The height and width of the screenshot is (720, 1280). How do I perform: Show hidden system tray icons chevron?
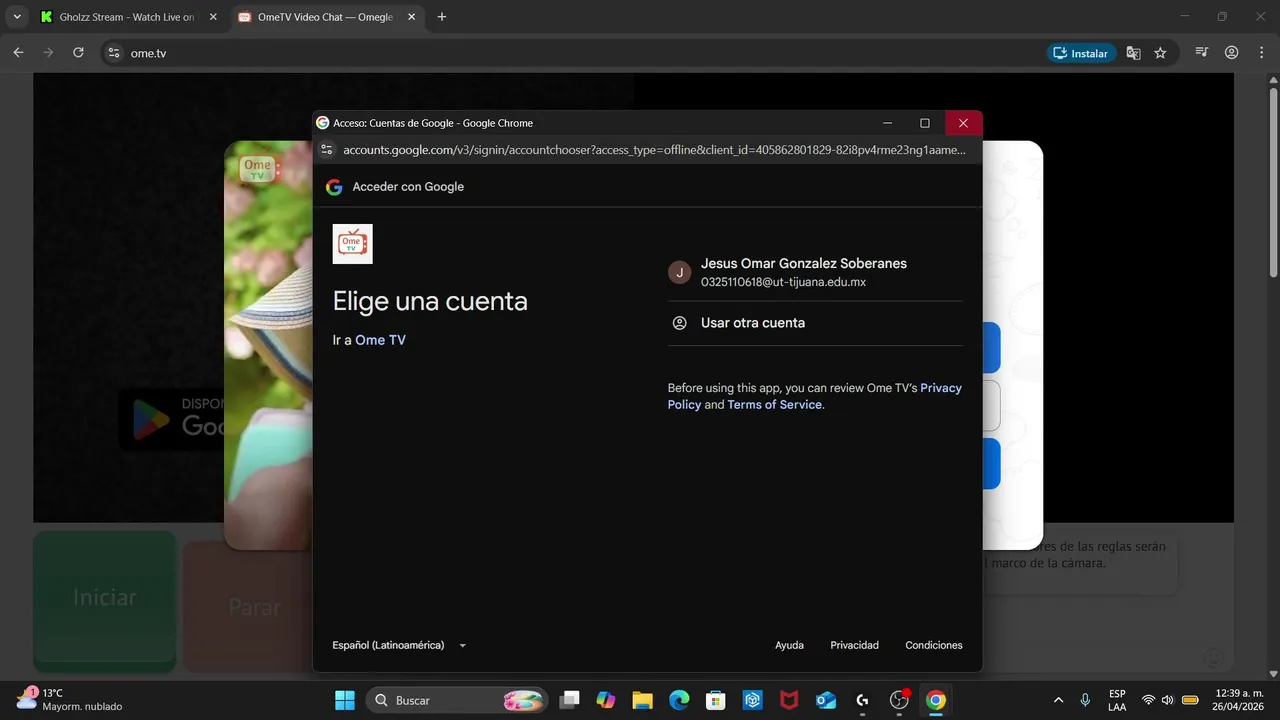click(1058, 700)
